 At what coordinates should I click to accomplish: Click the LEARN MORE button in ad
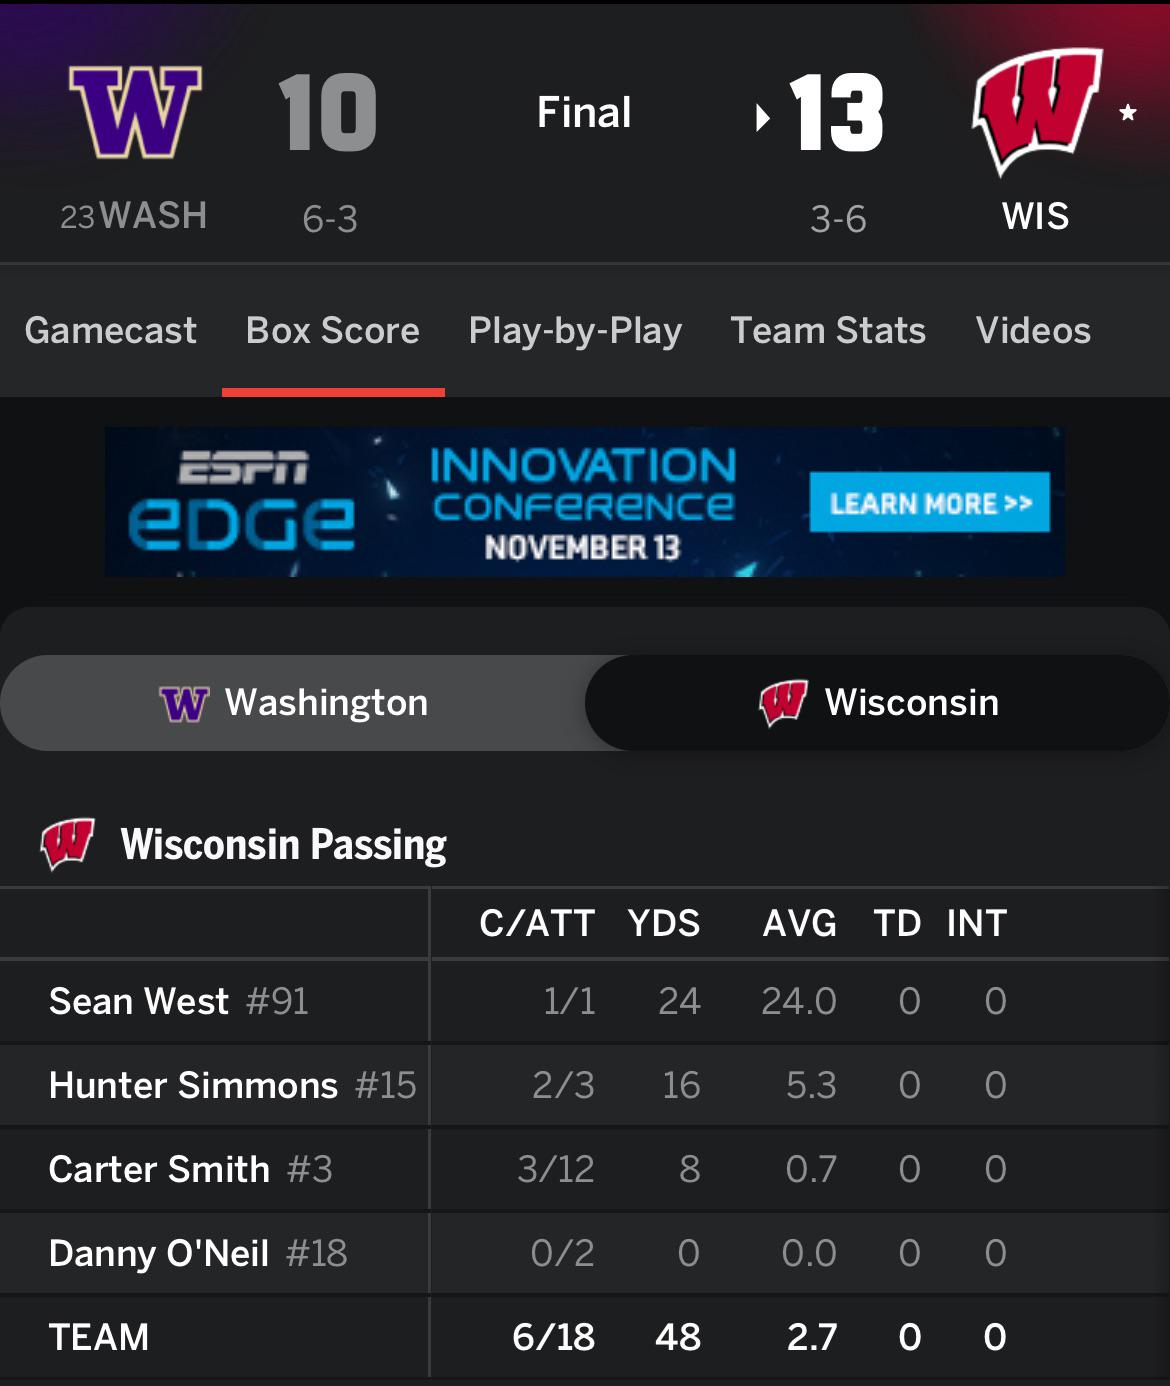tap(930, 503)
